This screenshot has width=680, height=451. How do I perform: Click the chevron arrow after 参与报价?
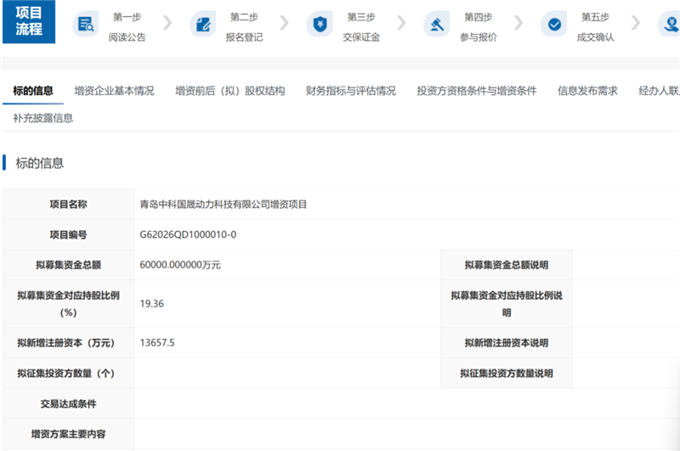click(518, 23)
